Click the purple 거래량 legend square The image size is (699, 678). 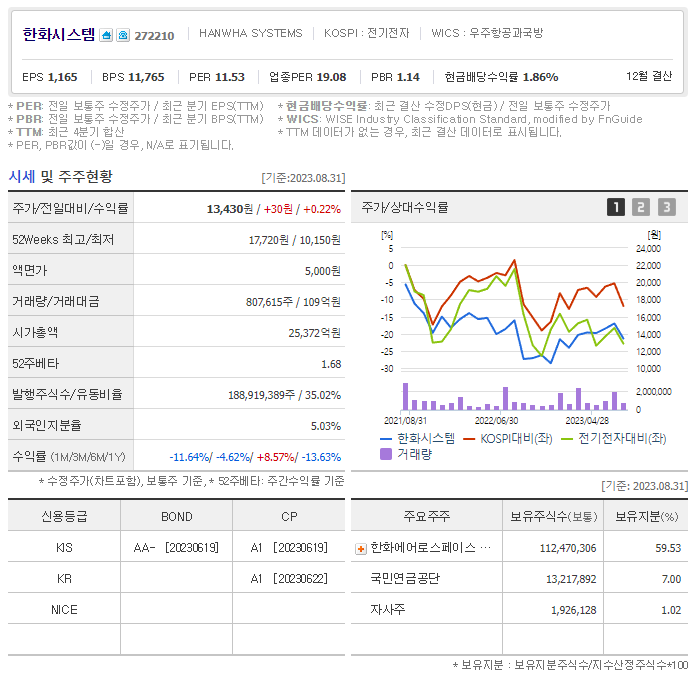click(x=386, y=454)
